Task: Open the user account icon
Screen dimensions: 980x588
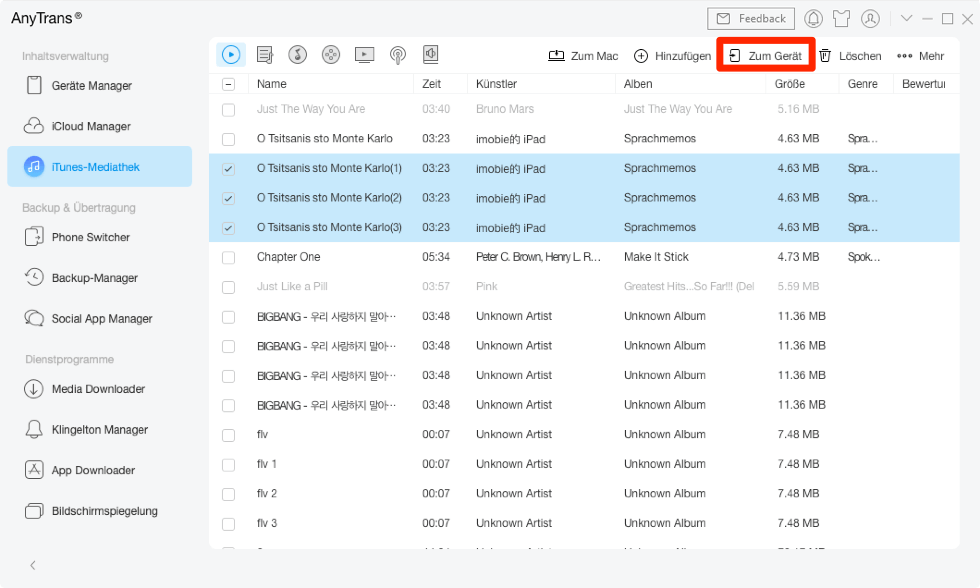Action: click(x=871, y=18)
